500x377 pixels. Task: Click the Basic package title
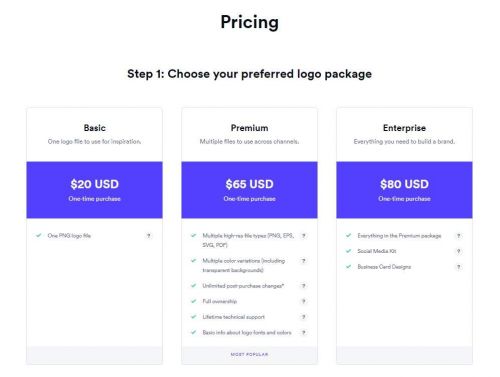95,128
